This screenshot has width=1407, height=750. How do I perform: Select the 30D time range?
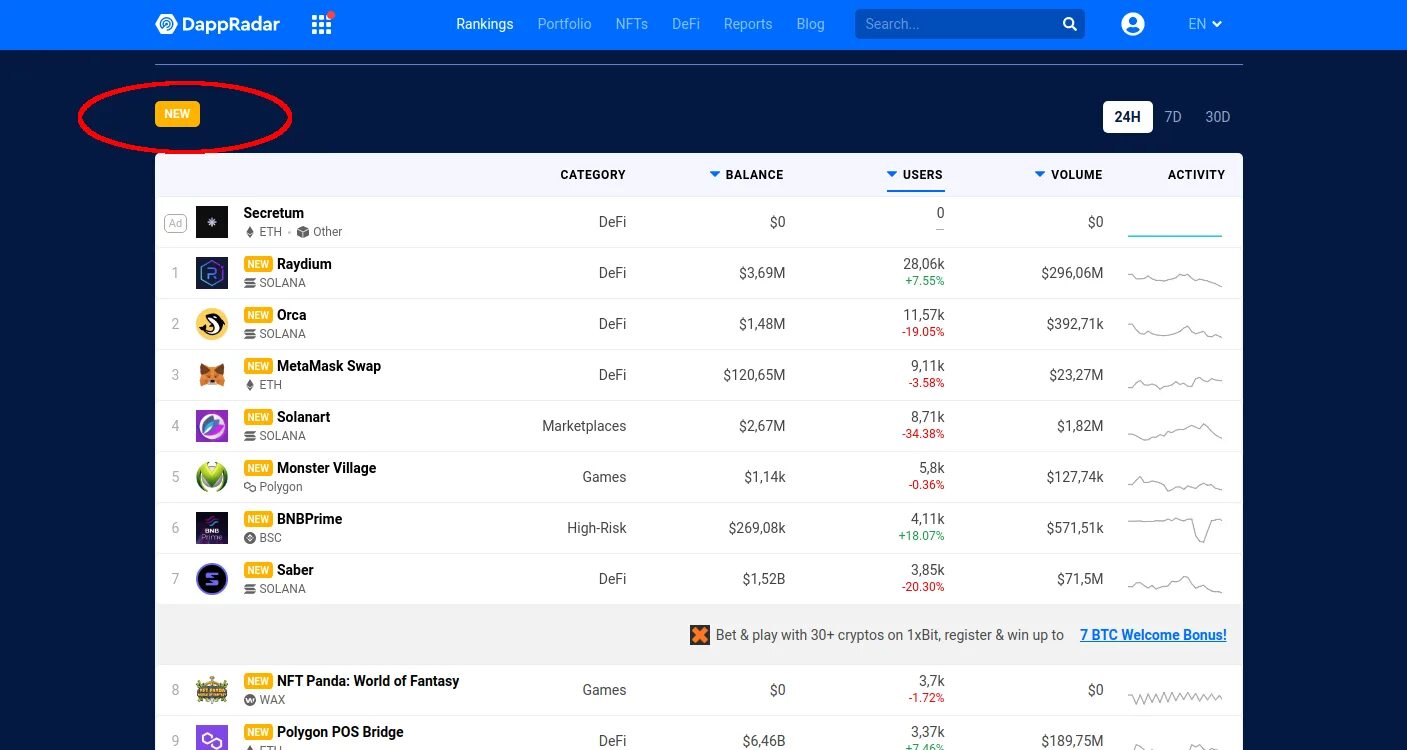pos(1217,117)
